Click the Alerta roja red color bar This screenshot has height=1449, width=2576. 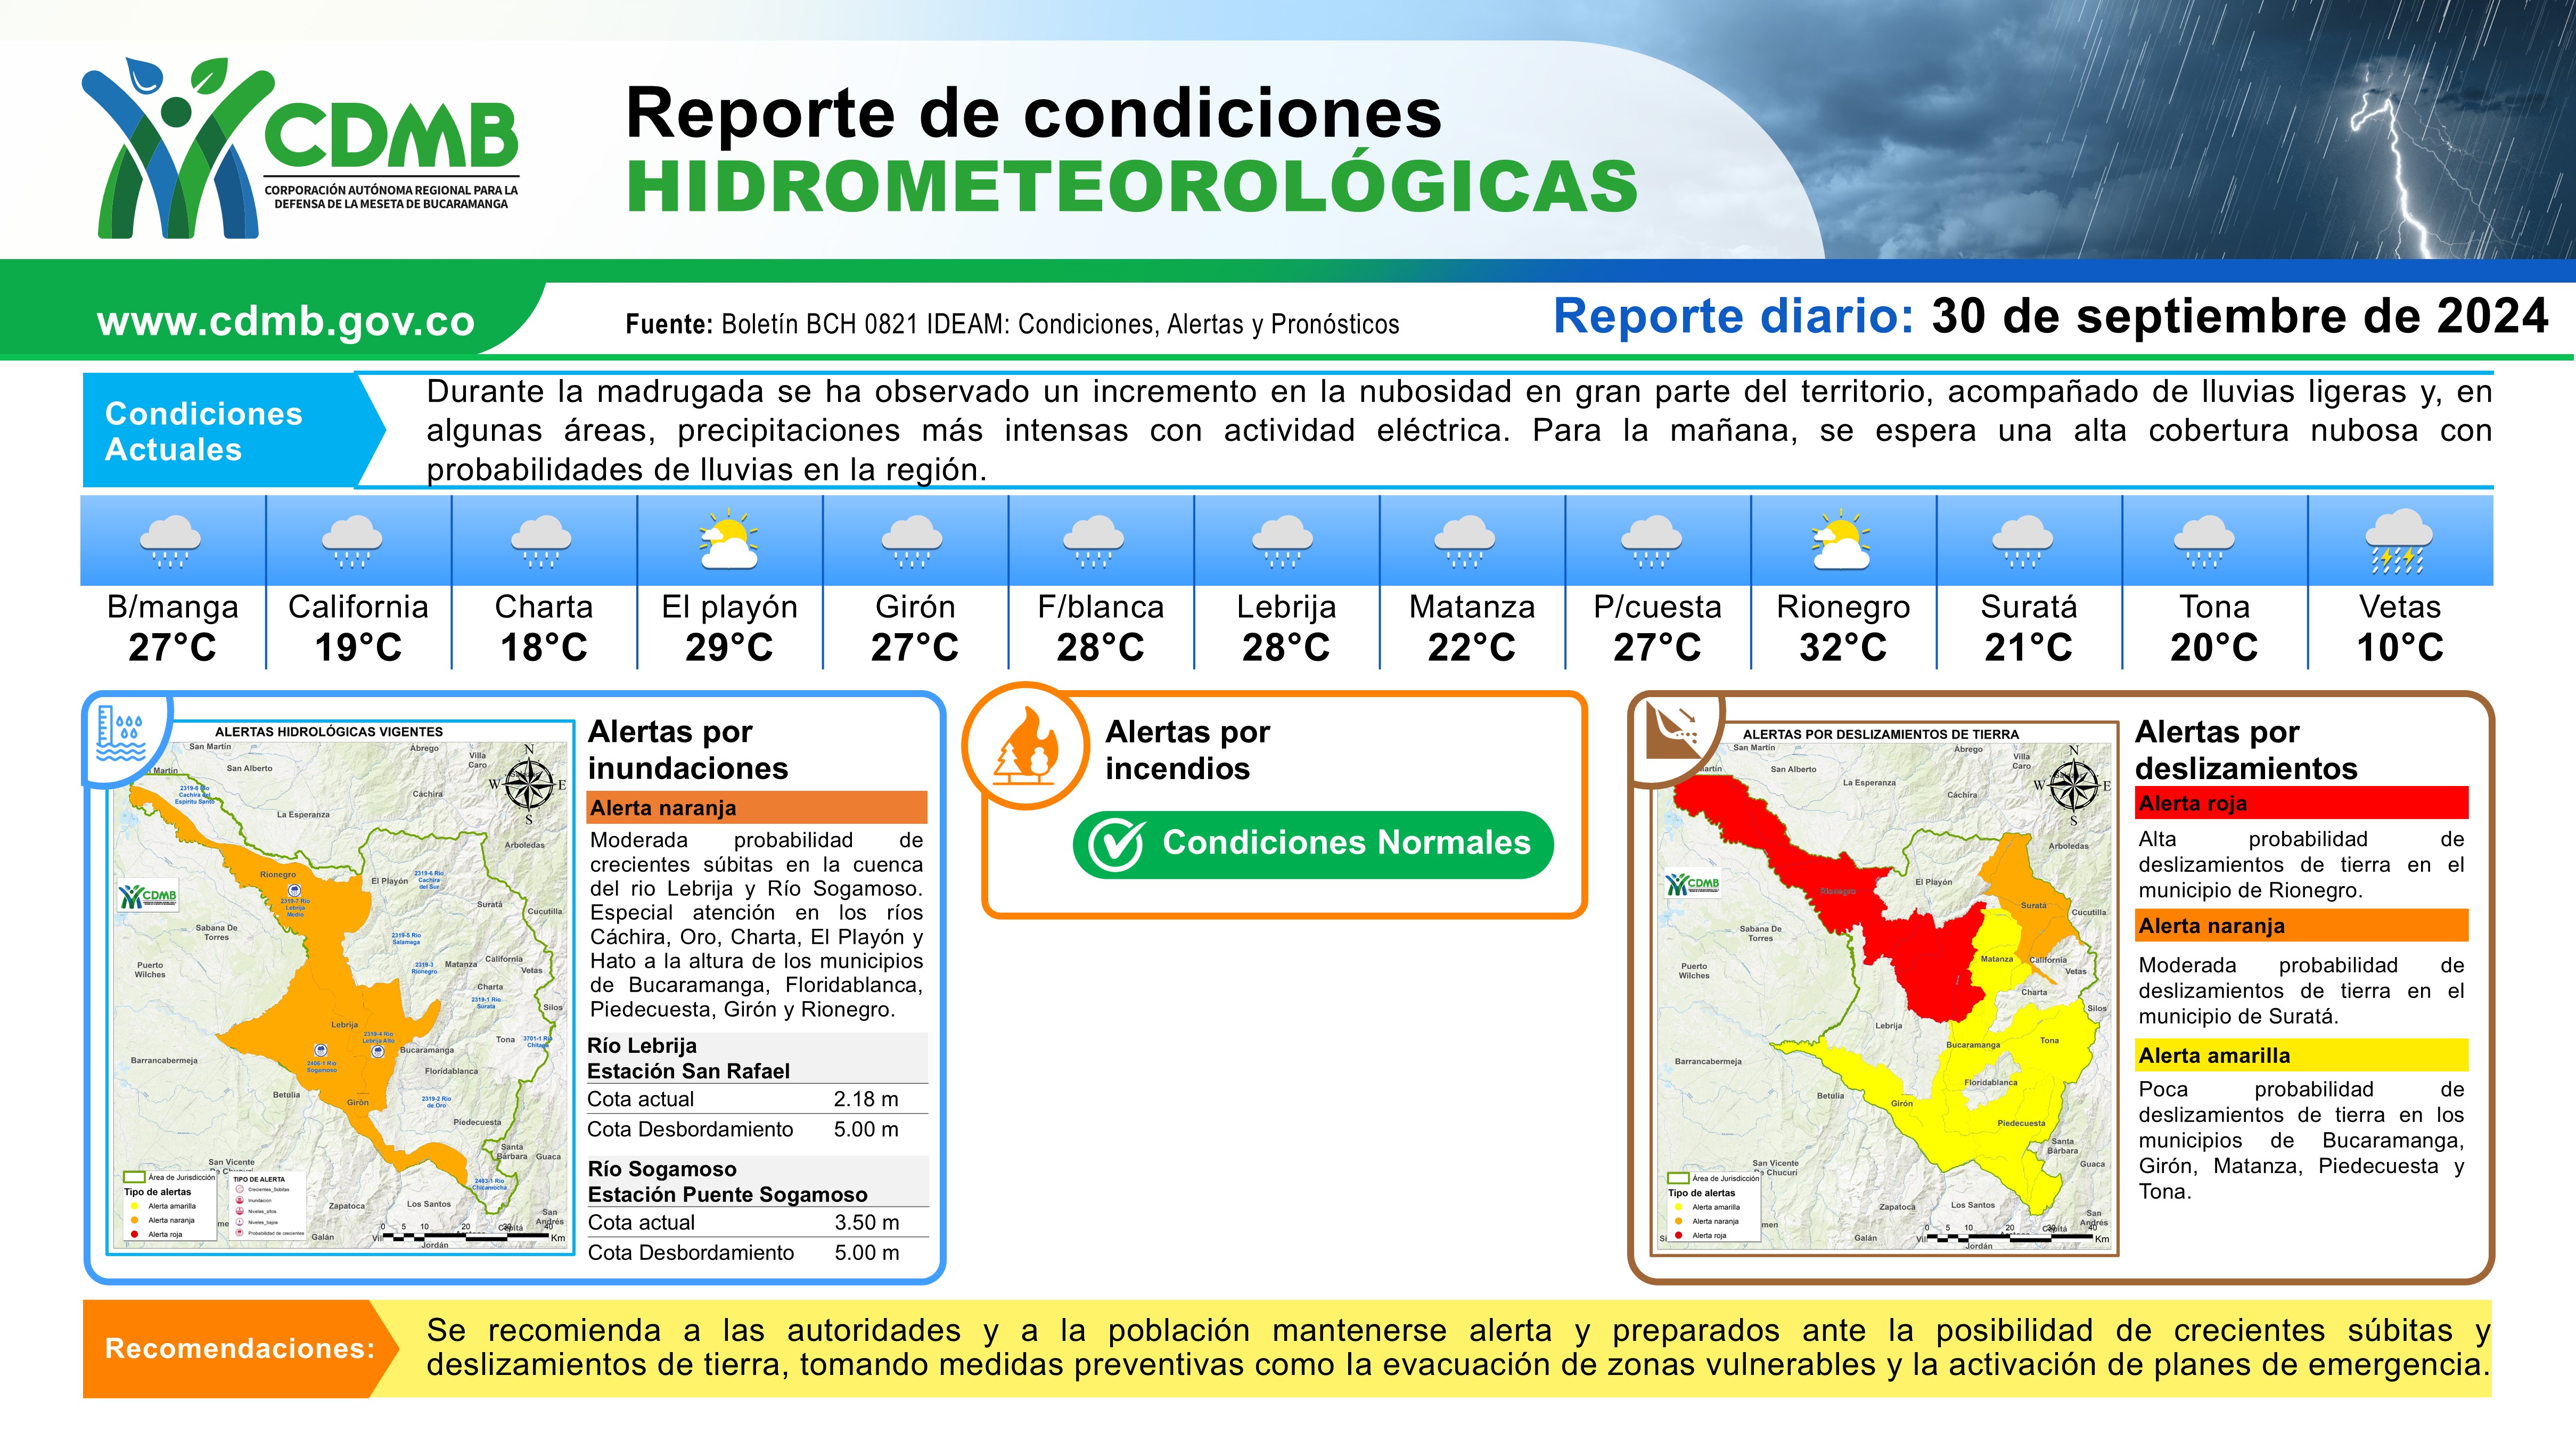click(x=2301, y=803)
